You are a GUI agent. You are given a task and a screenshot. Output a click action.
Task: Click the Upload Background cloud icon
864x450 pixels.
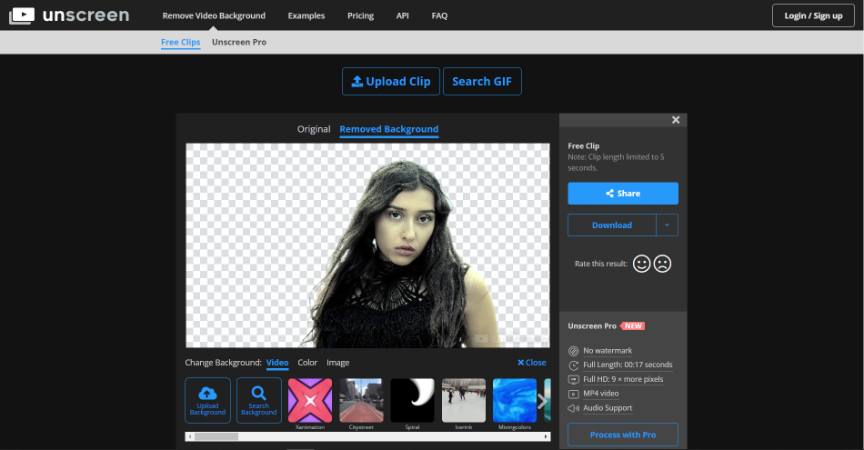(x=208, y=393)
